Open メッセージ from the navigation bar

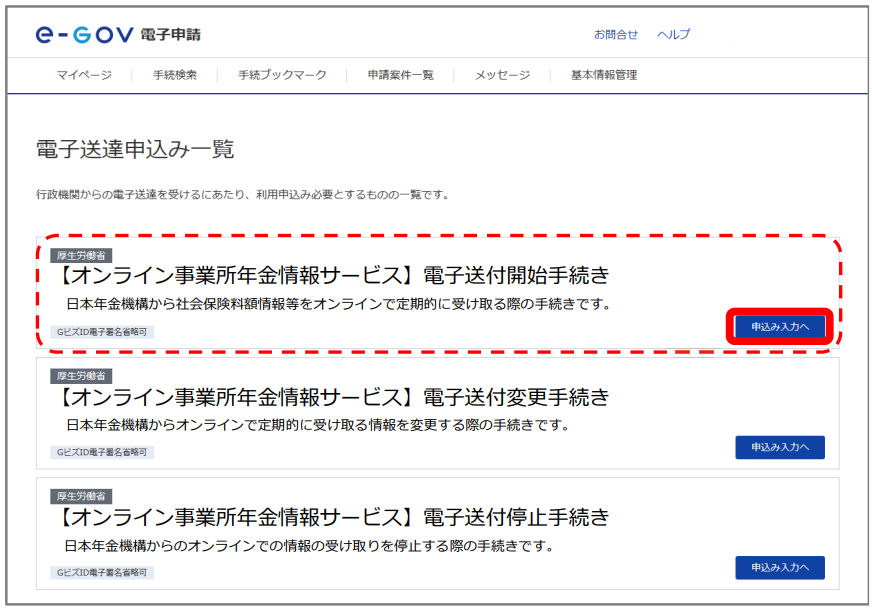coord(502,75)
